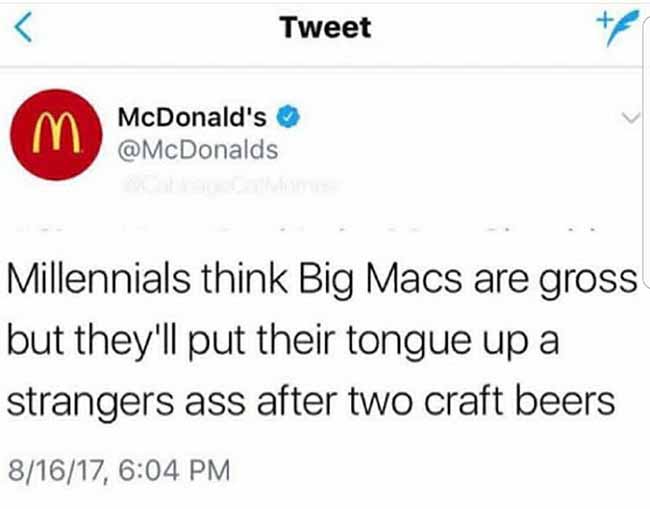Click the word 'Millennials' in the tweet
Screen dimensions: 650x509
[x=99, y=279]
